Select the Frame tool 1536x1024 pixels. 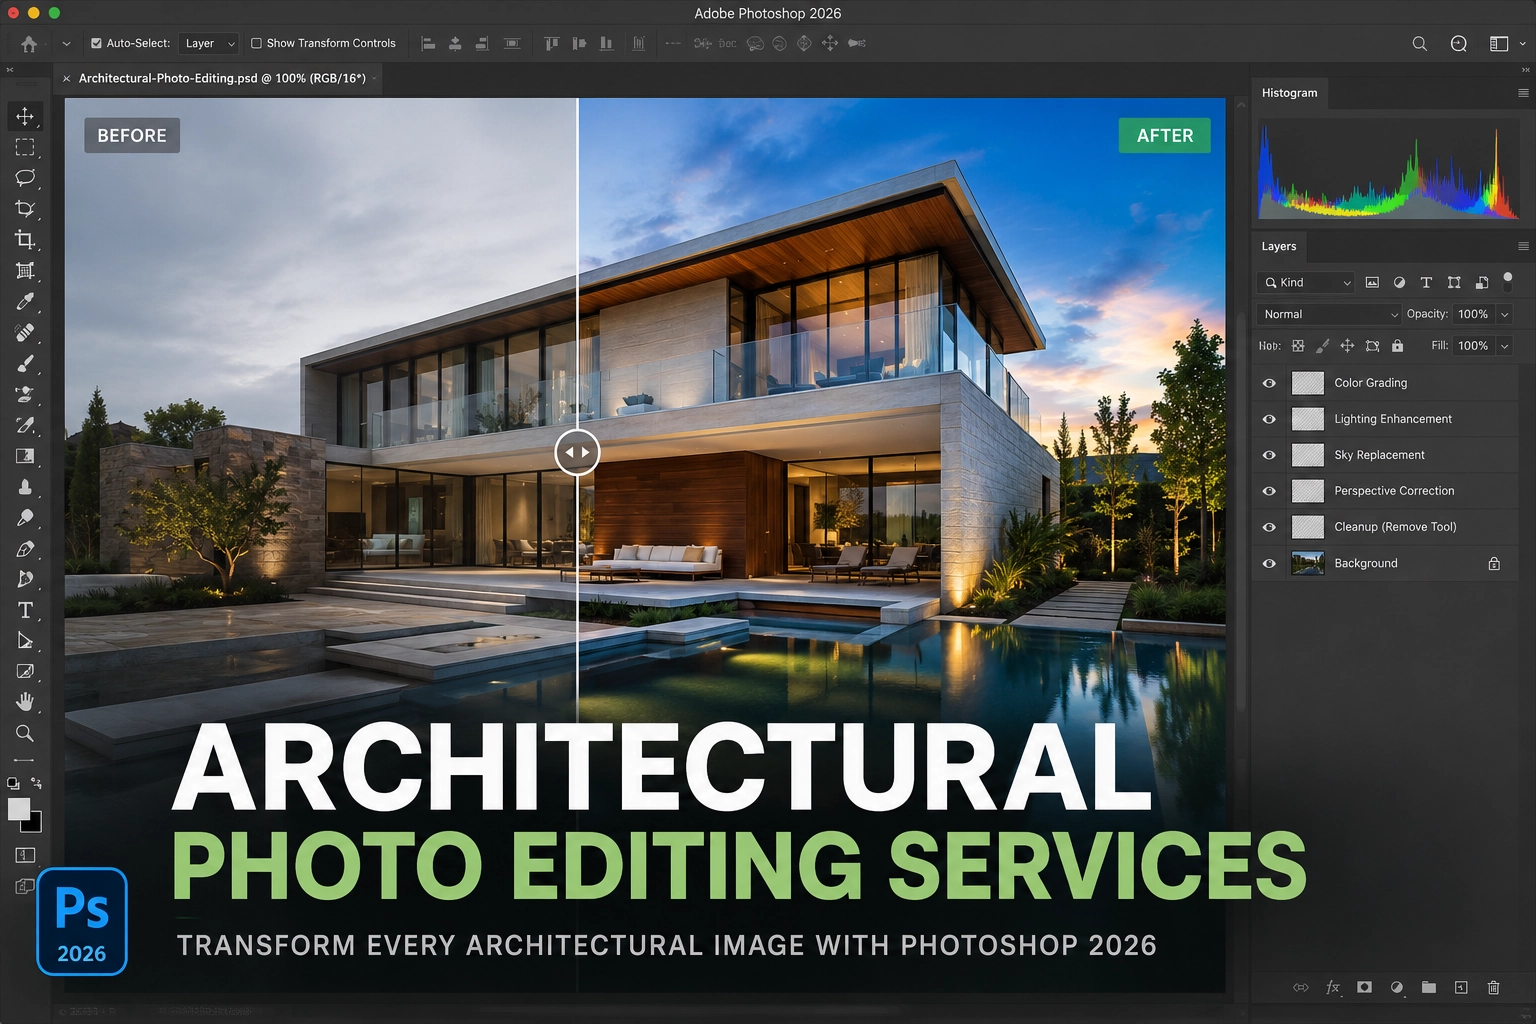coord(25,271)
